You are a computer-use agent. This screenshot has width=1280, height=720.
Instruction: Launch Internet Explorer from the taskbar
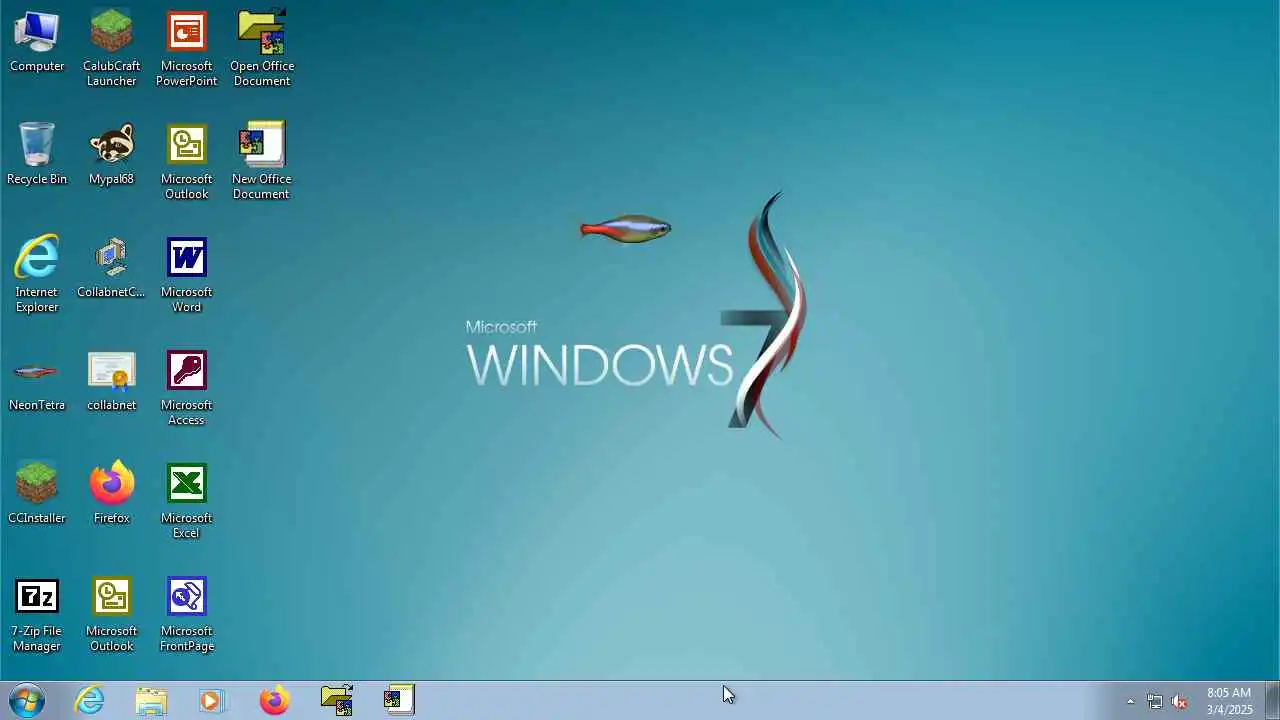coord(90,700)
